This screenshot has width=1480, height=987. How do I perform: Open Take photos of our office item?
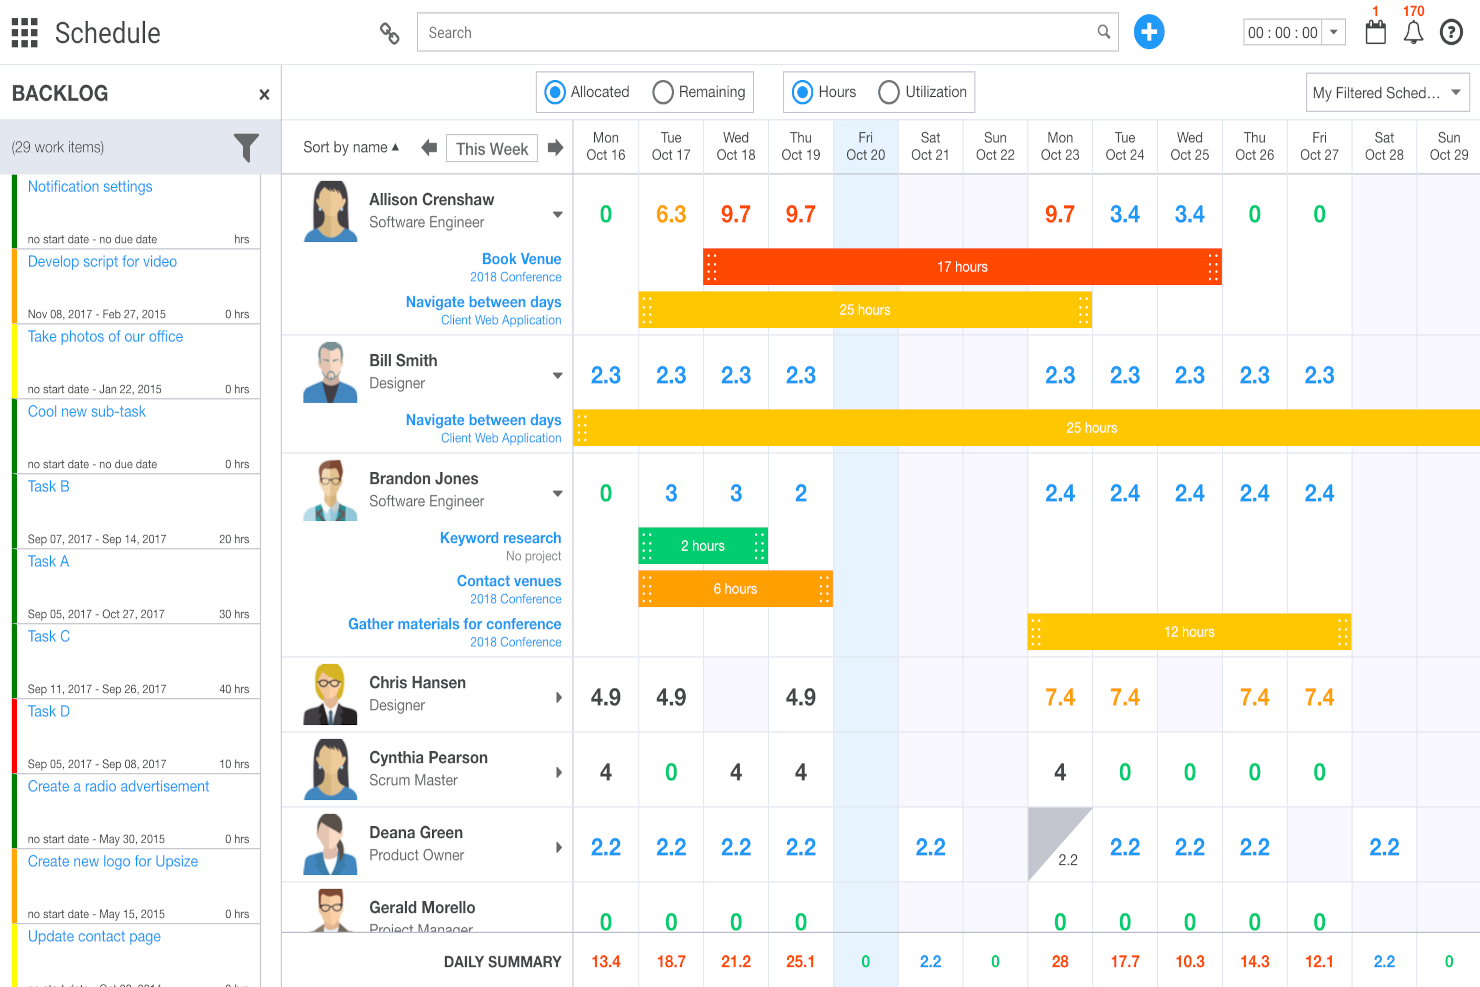pyautogui.click(x=105, y=336)
